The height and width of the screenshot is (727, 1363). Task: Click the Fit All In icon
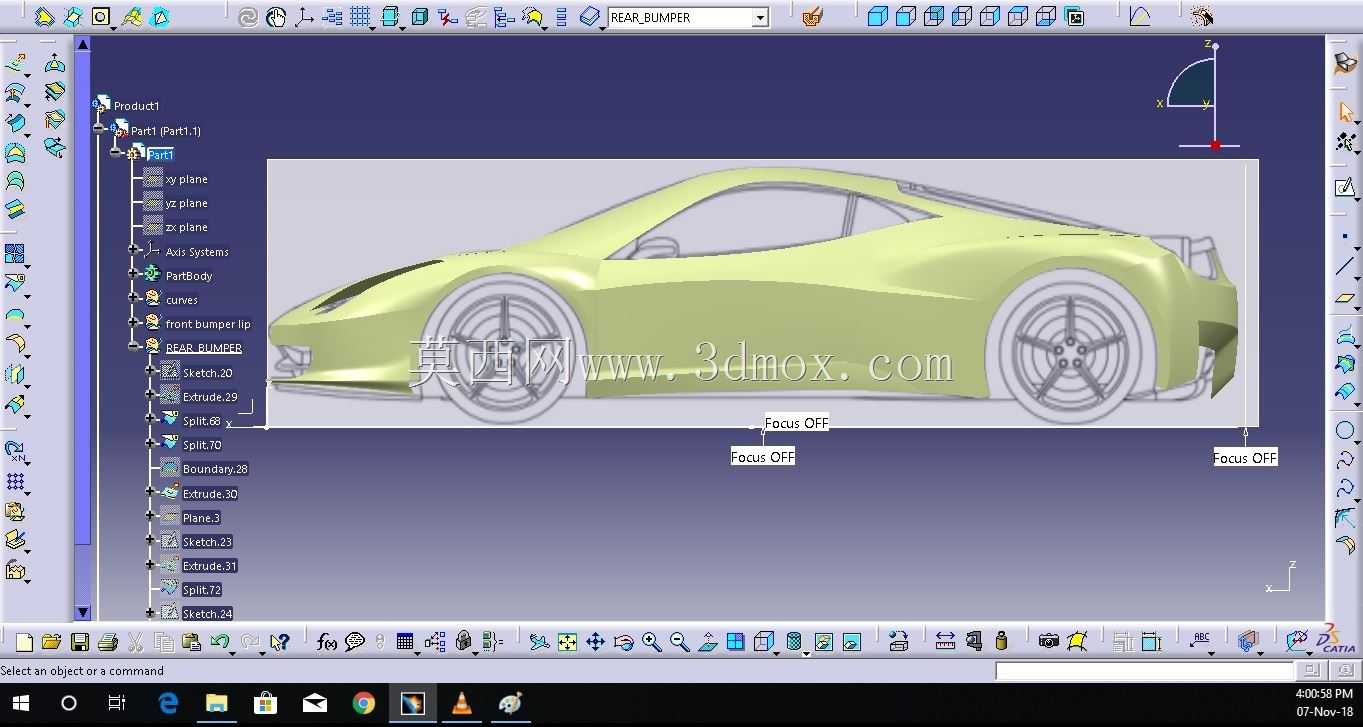tap(567, 642)
